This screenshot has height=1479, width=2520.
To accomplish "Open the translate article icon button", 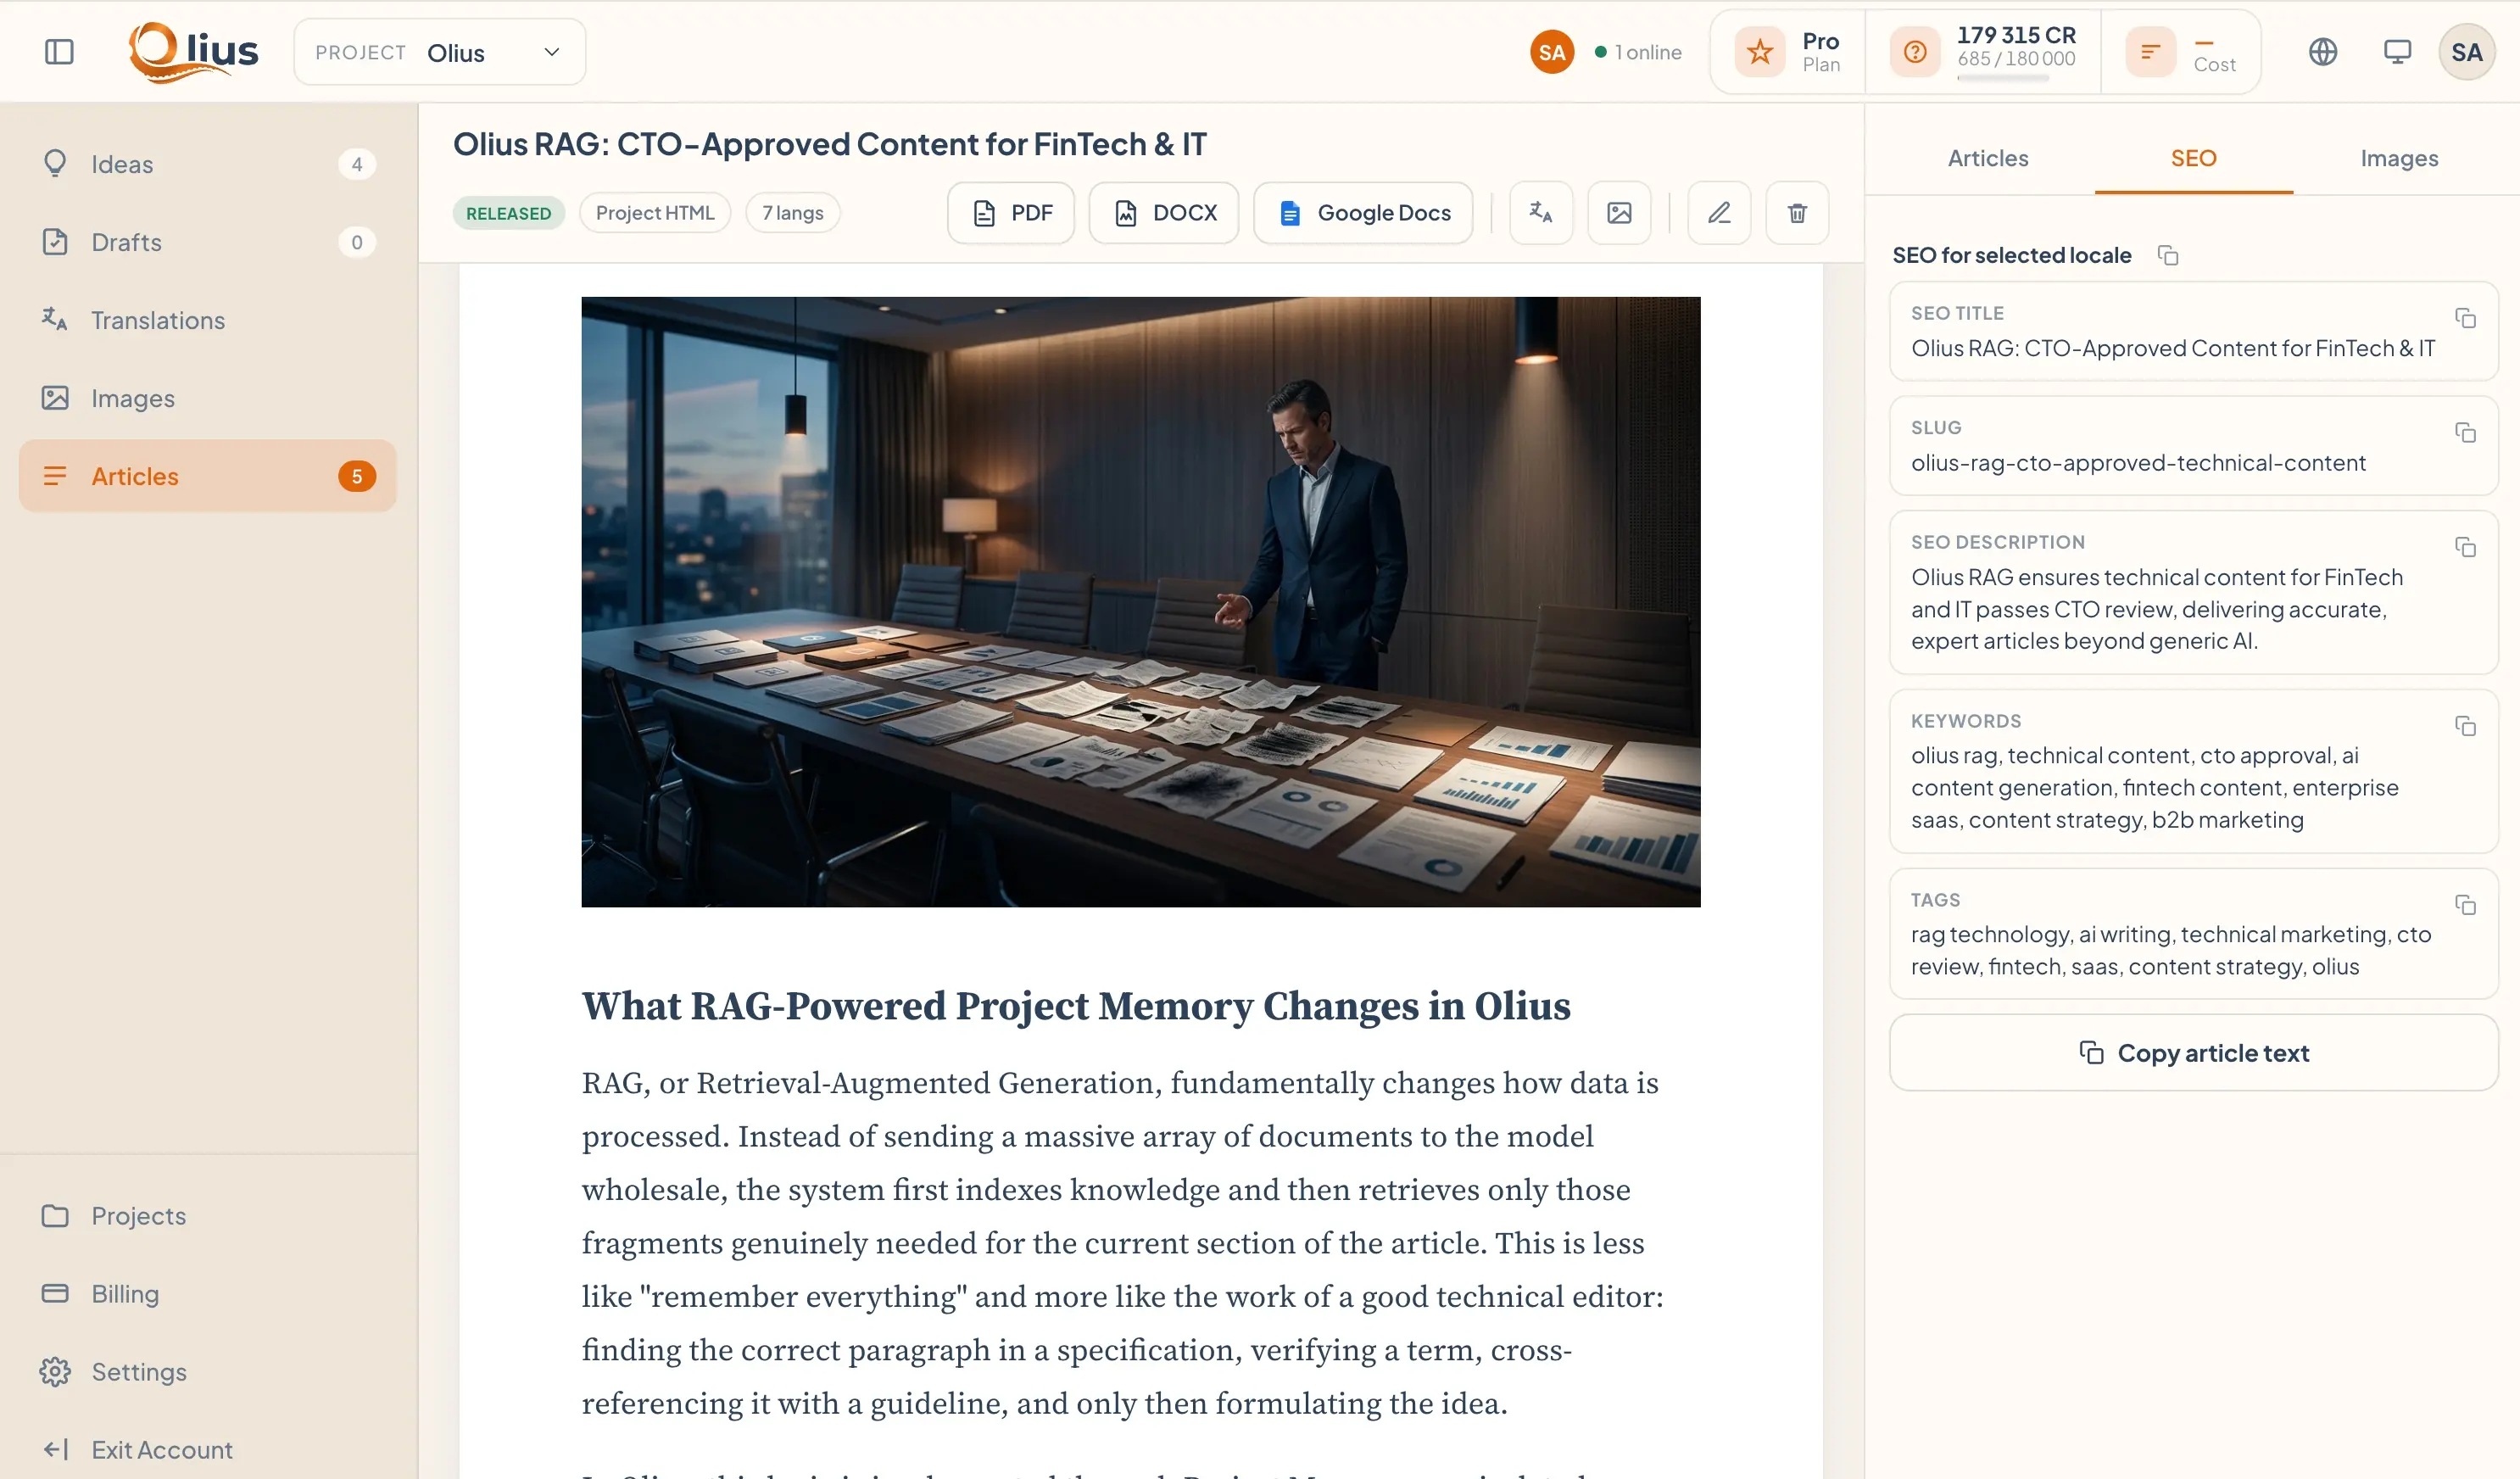I will point(1541,213).
